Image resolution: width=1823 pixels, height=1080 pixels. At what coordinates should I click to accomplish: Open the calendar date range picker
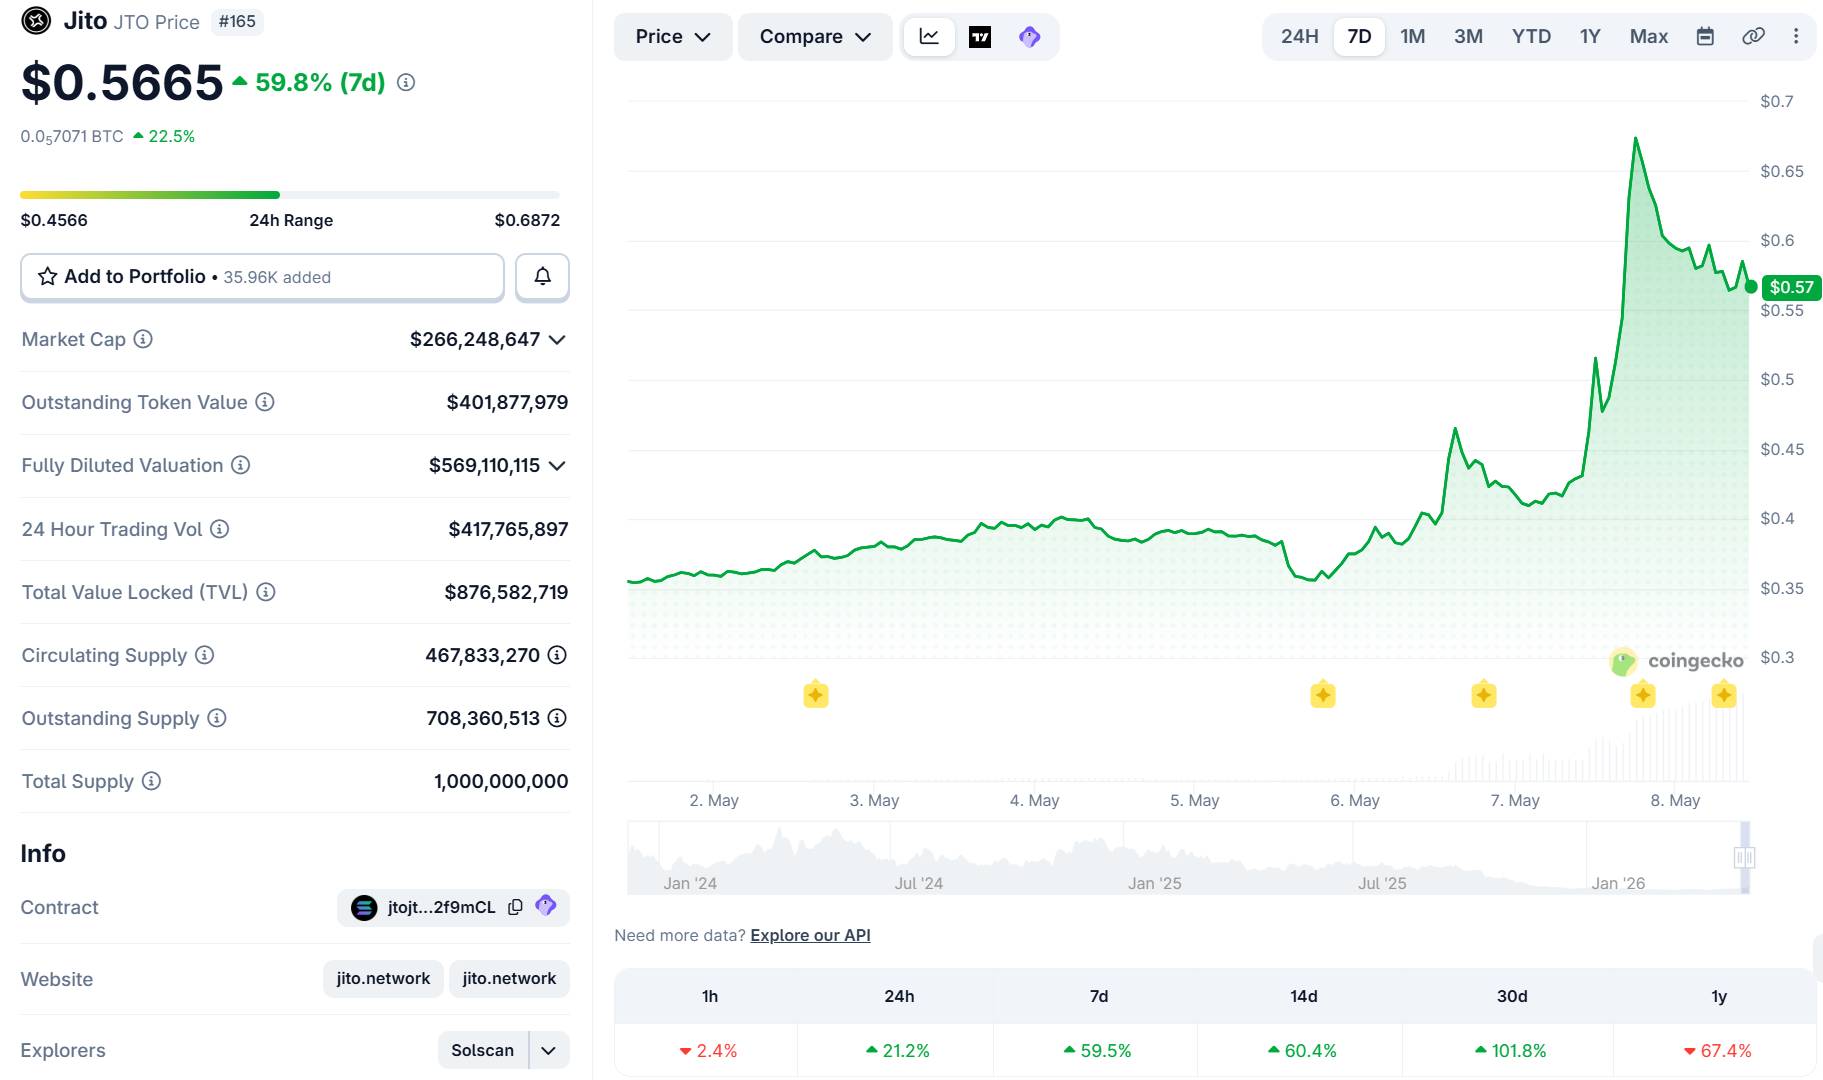1705,36
